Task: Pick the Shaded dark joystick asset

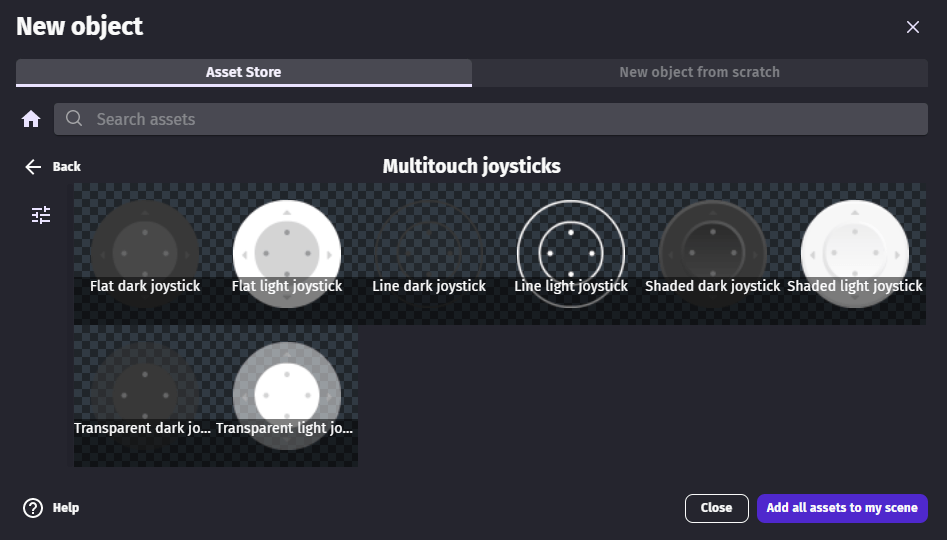Action: (x=713, y=254)
